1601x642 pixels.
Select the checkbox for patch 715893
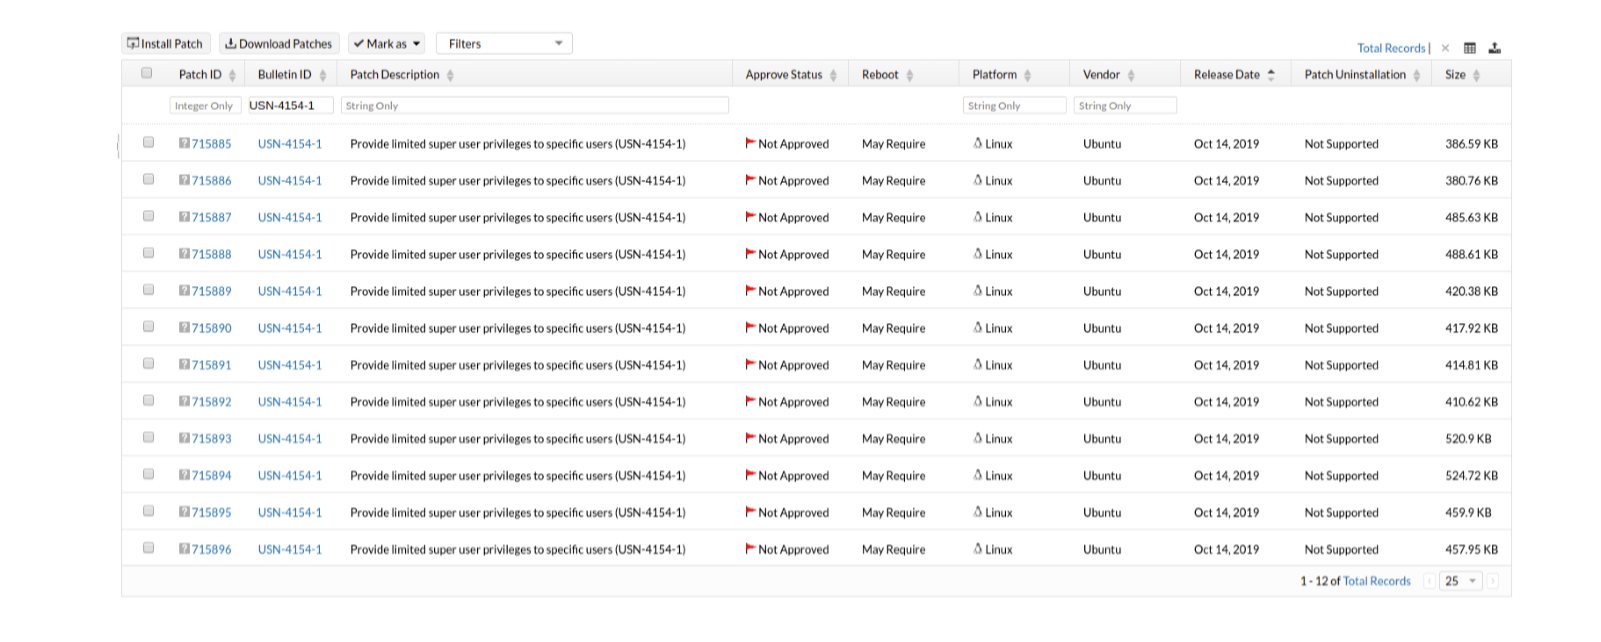(x=148, y=437)
